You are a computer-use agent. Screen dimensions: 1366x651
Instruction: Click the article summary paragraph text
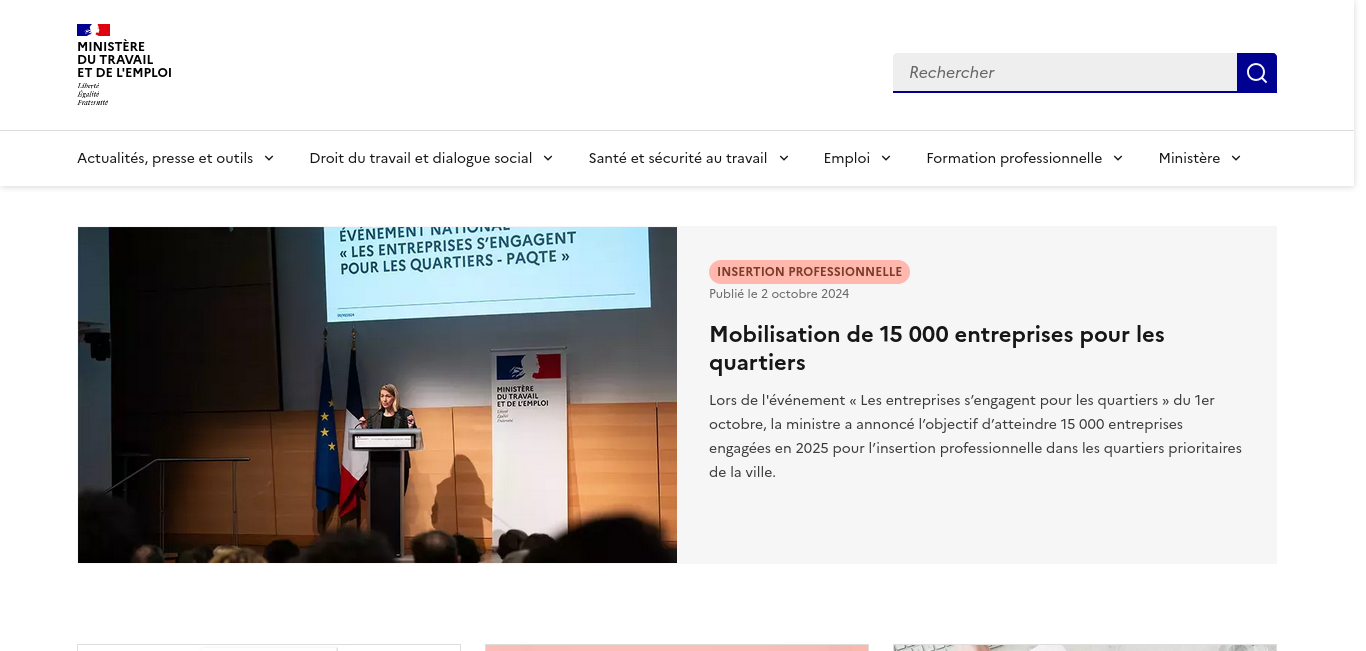(x=975, y=436)
